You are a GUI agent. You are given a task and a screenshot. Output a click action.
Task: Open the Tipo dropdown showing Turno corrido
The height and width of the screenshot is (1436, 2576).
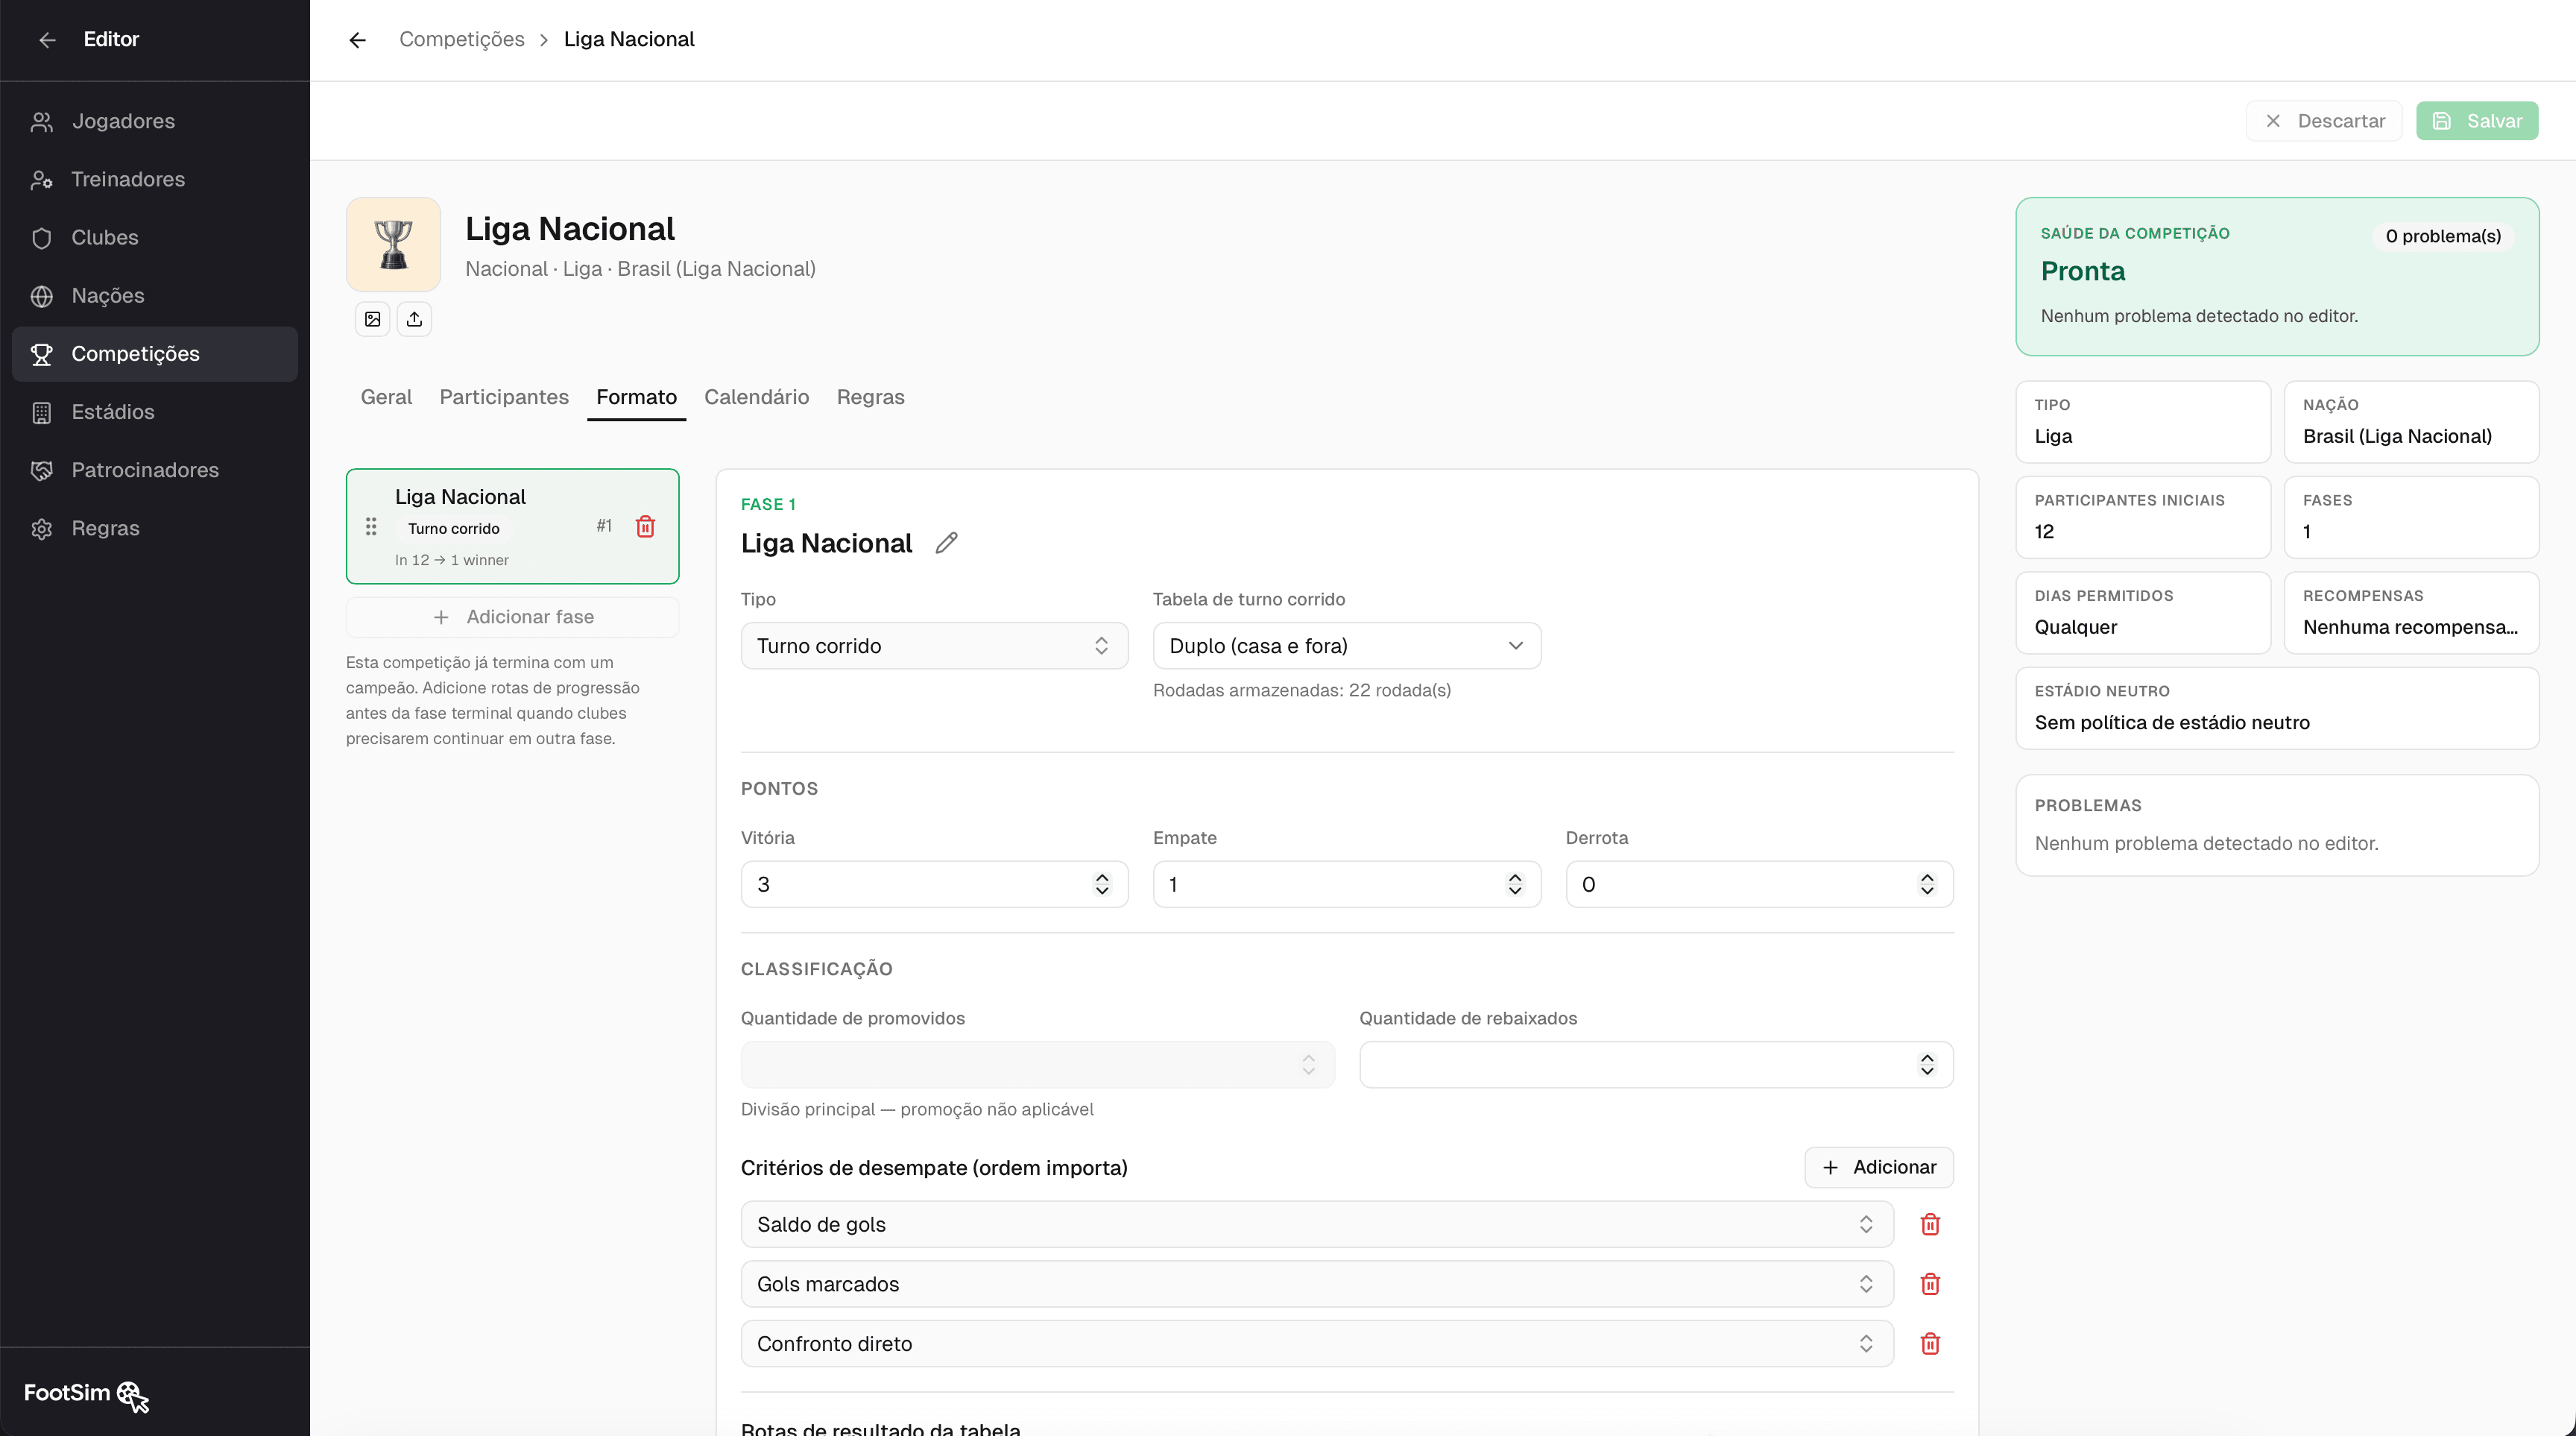point(934,646)
